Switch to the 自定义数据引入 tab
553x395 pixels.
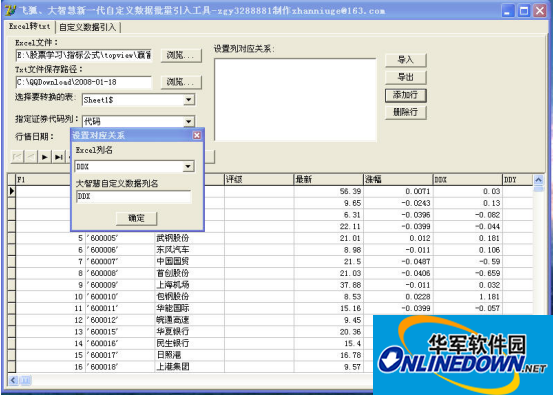(87, 27)
